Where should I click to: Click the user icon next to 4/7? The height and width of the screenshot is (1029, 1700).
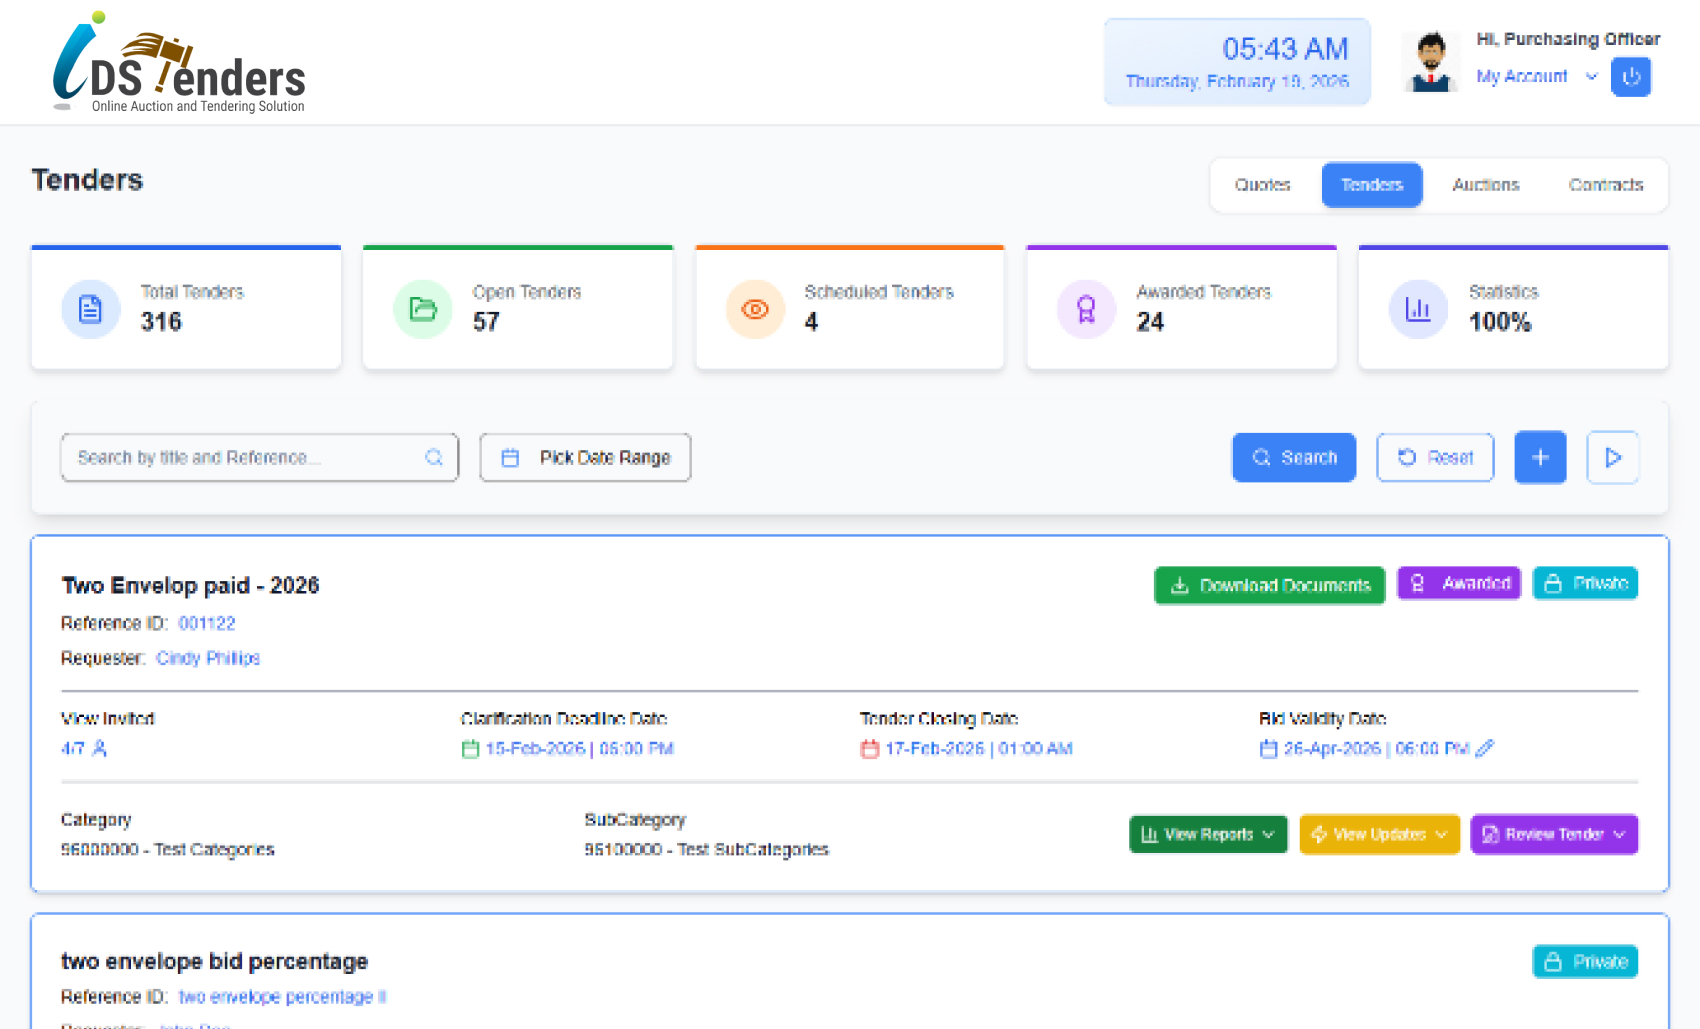99,748
